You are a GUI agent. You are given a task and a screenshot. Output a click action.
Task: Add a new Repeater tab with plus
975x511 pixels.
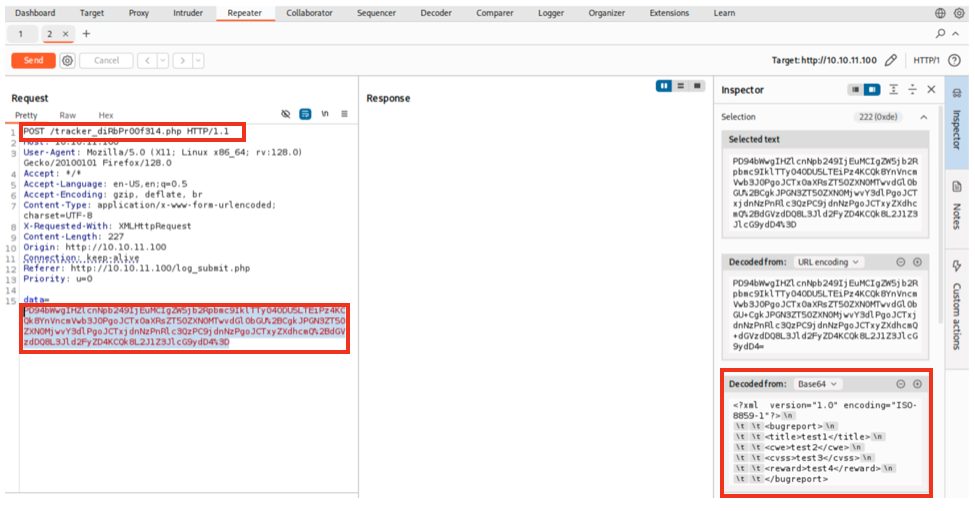[x=86, y=34]
